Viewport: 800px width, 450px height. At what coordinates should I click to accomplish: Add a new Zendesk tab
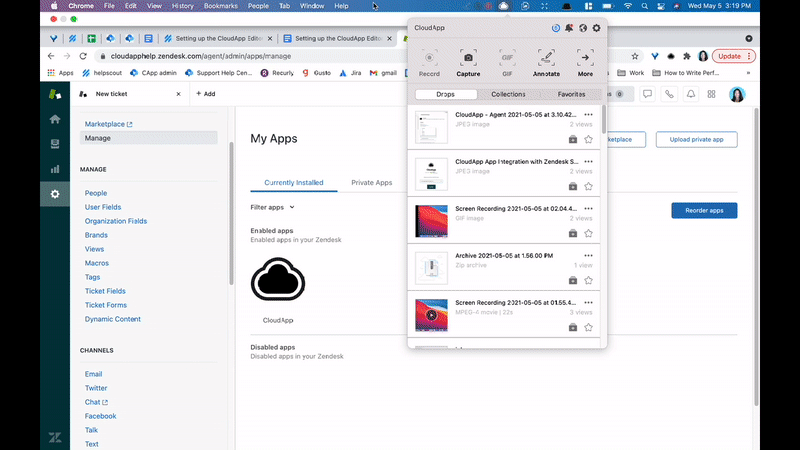coord(206,94)
